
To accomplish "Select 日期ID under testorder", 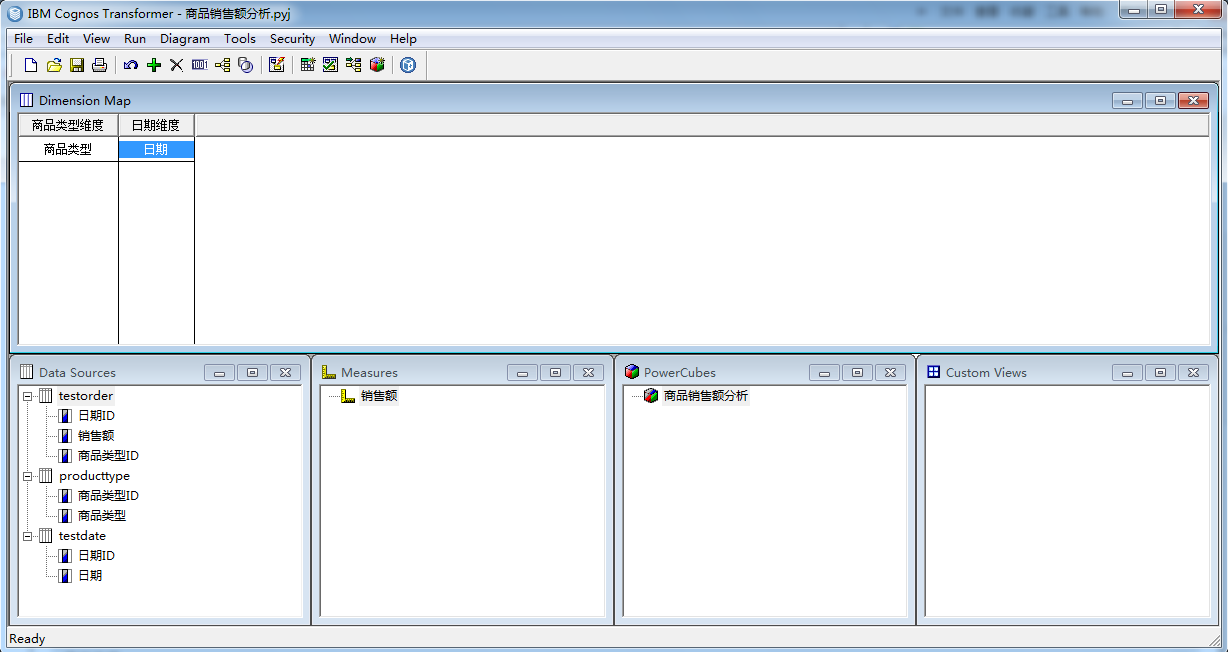I will 97,416.
